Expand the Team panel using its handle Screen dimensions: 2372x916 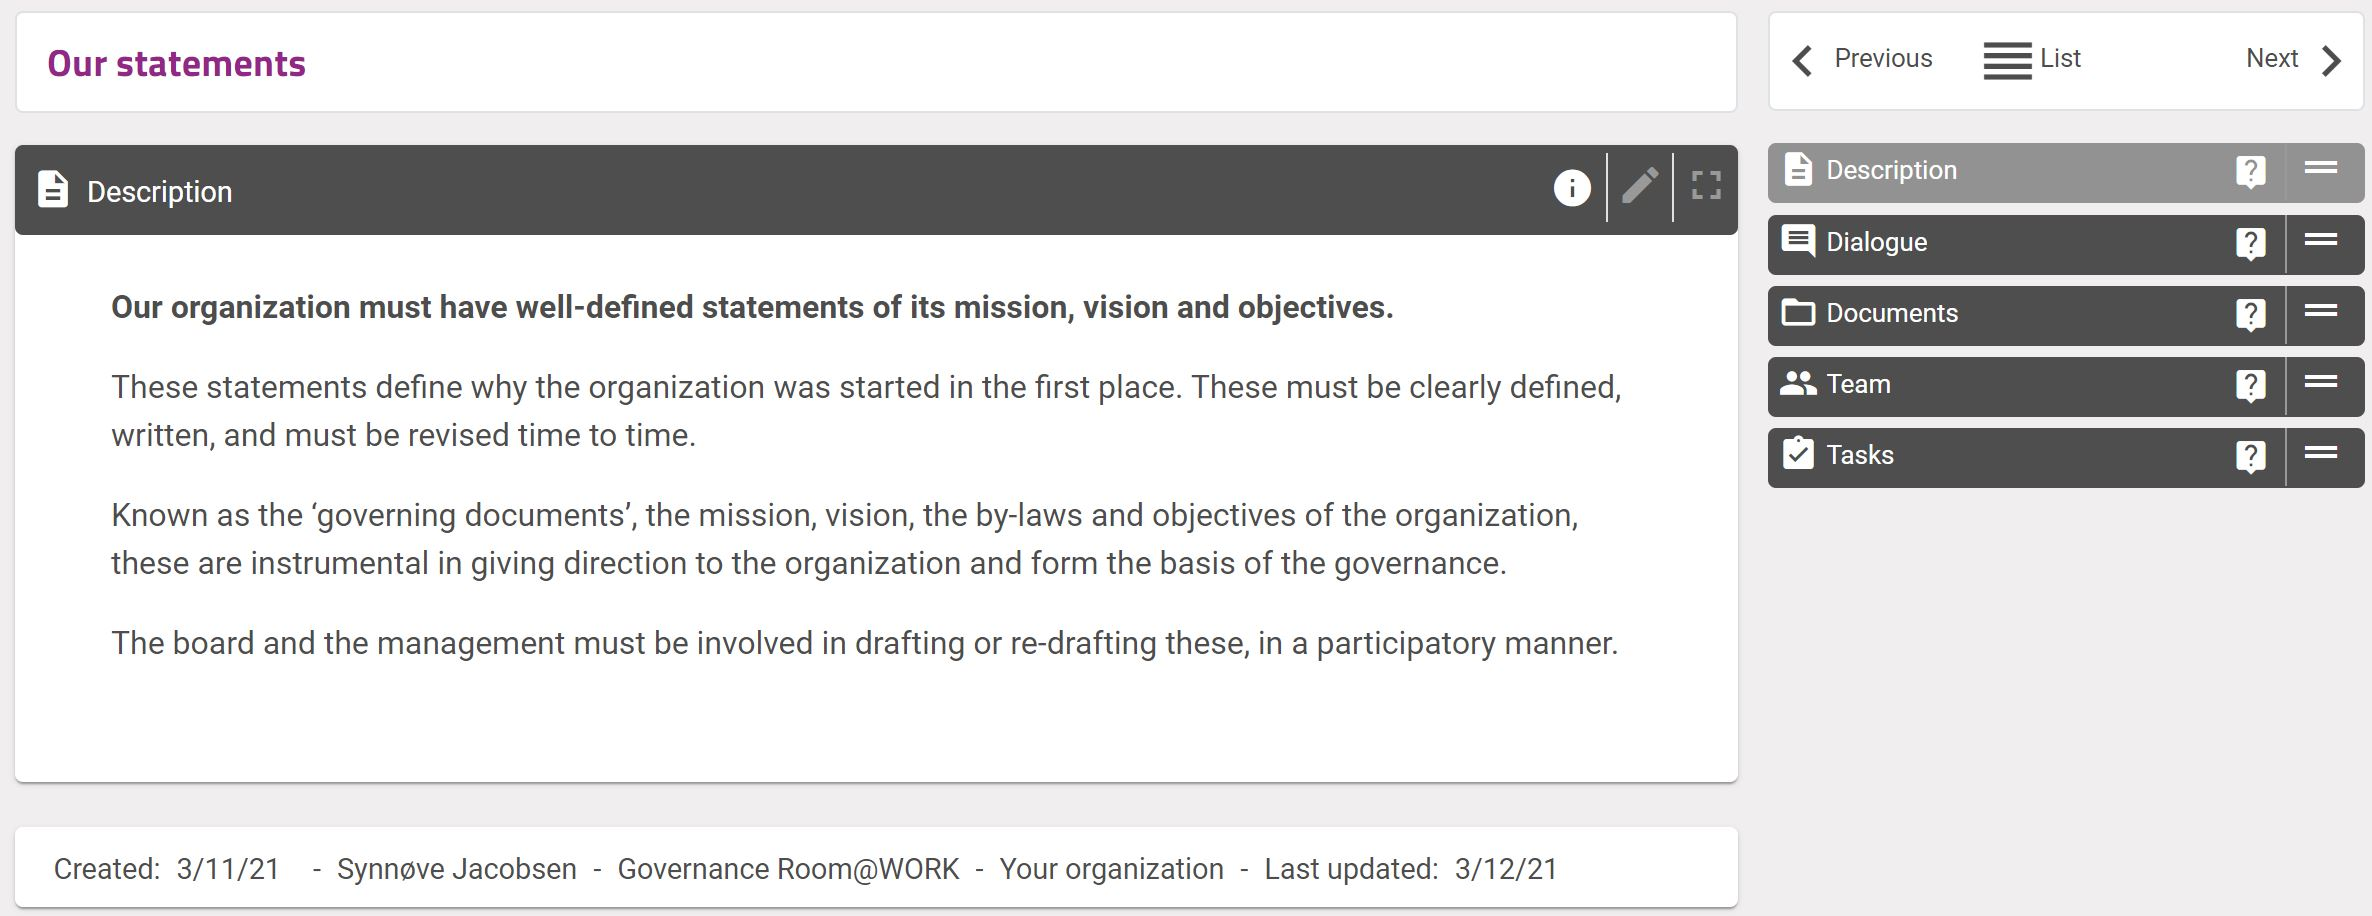click(2321, 382)
